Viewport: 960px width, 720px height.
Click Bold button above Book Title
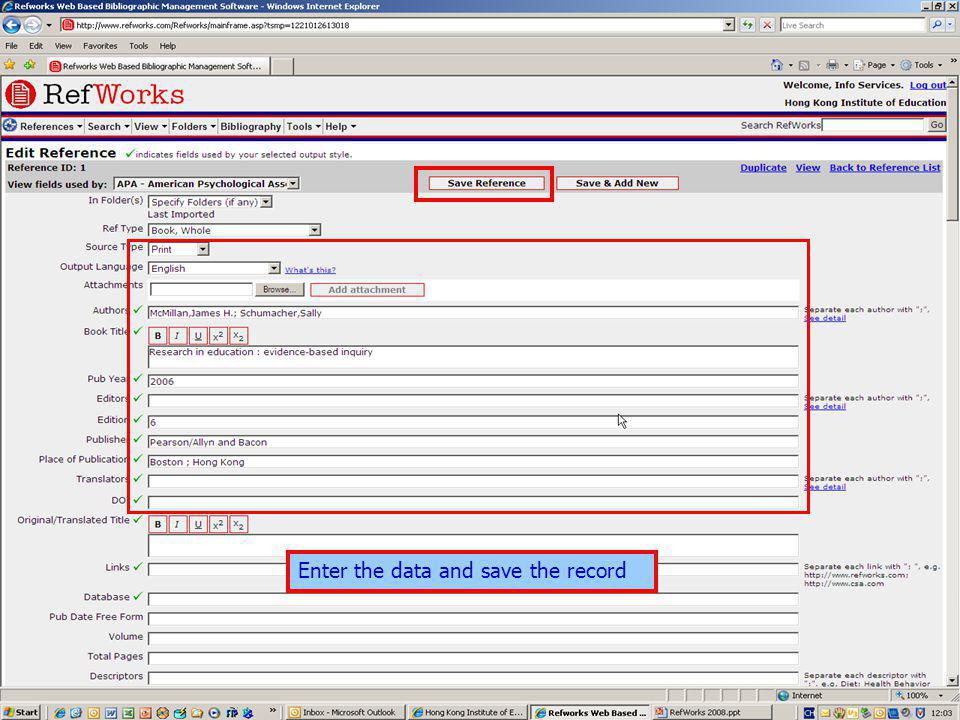(158, 336)
